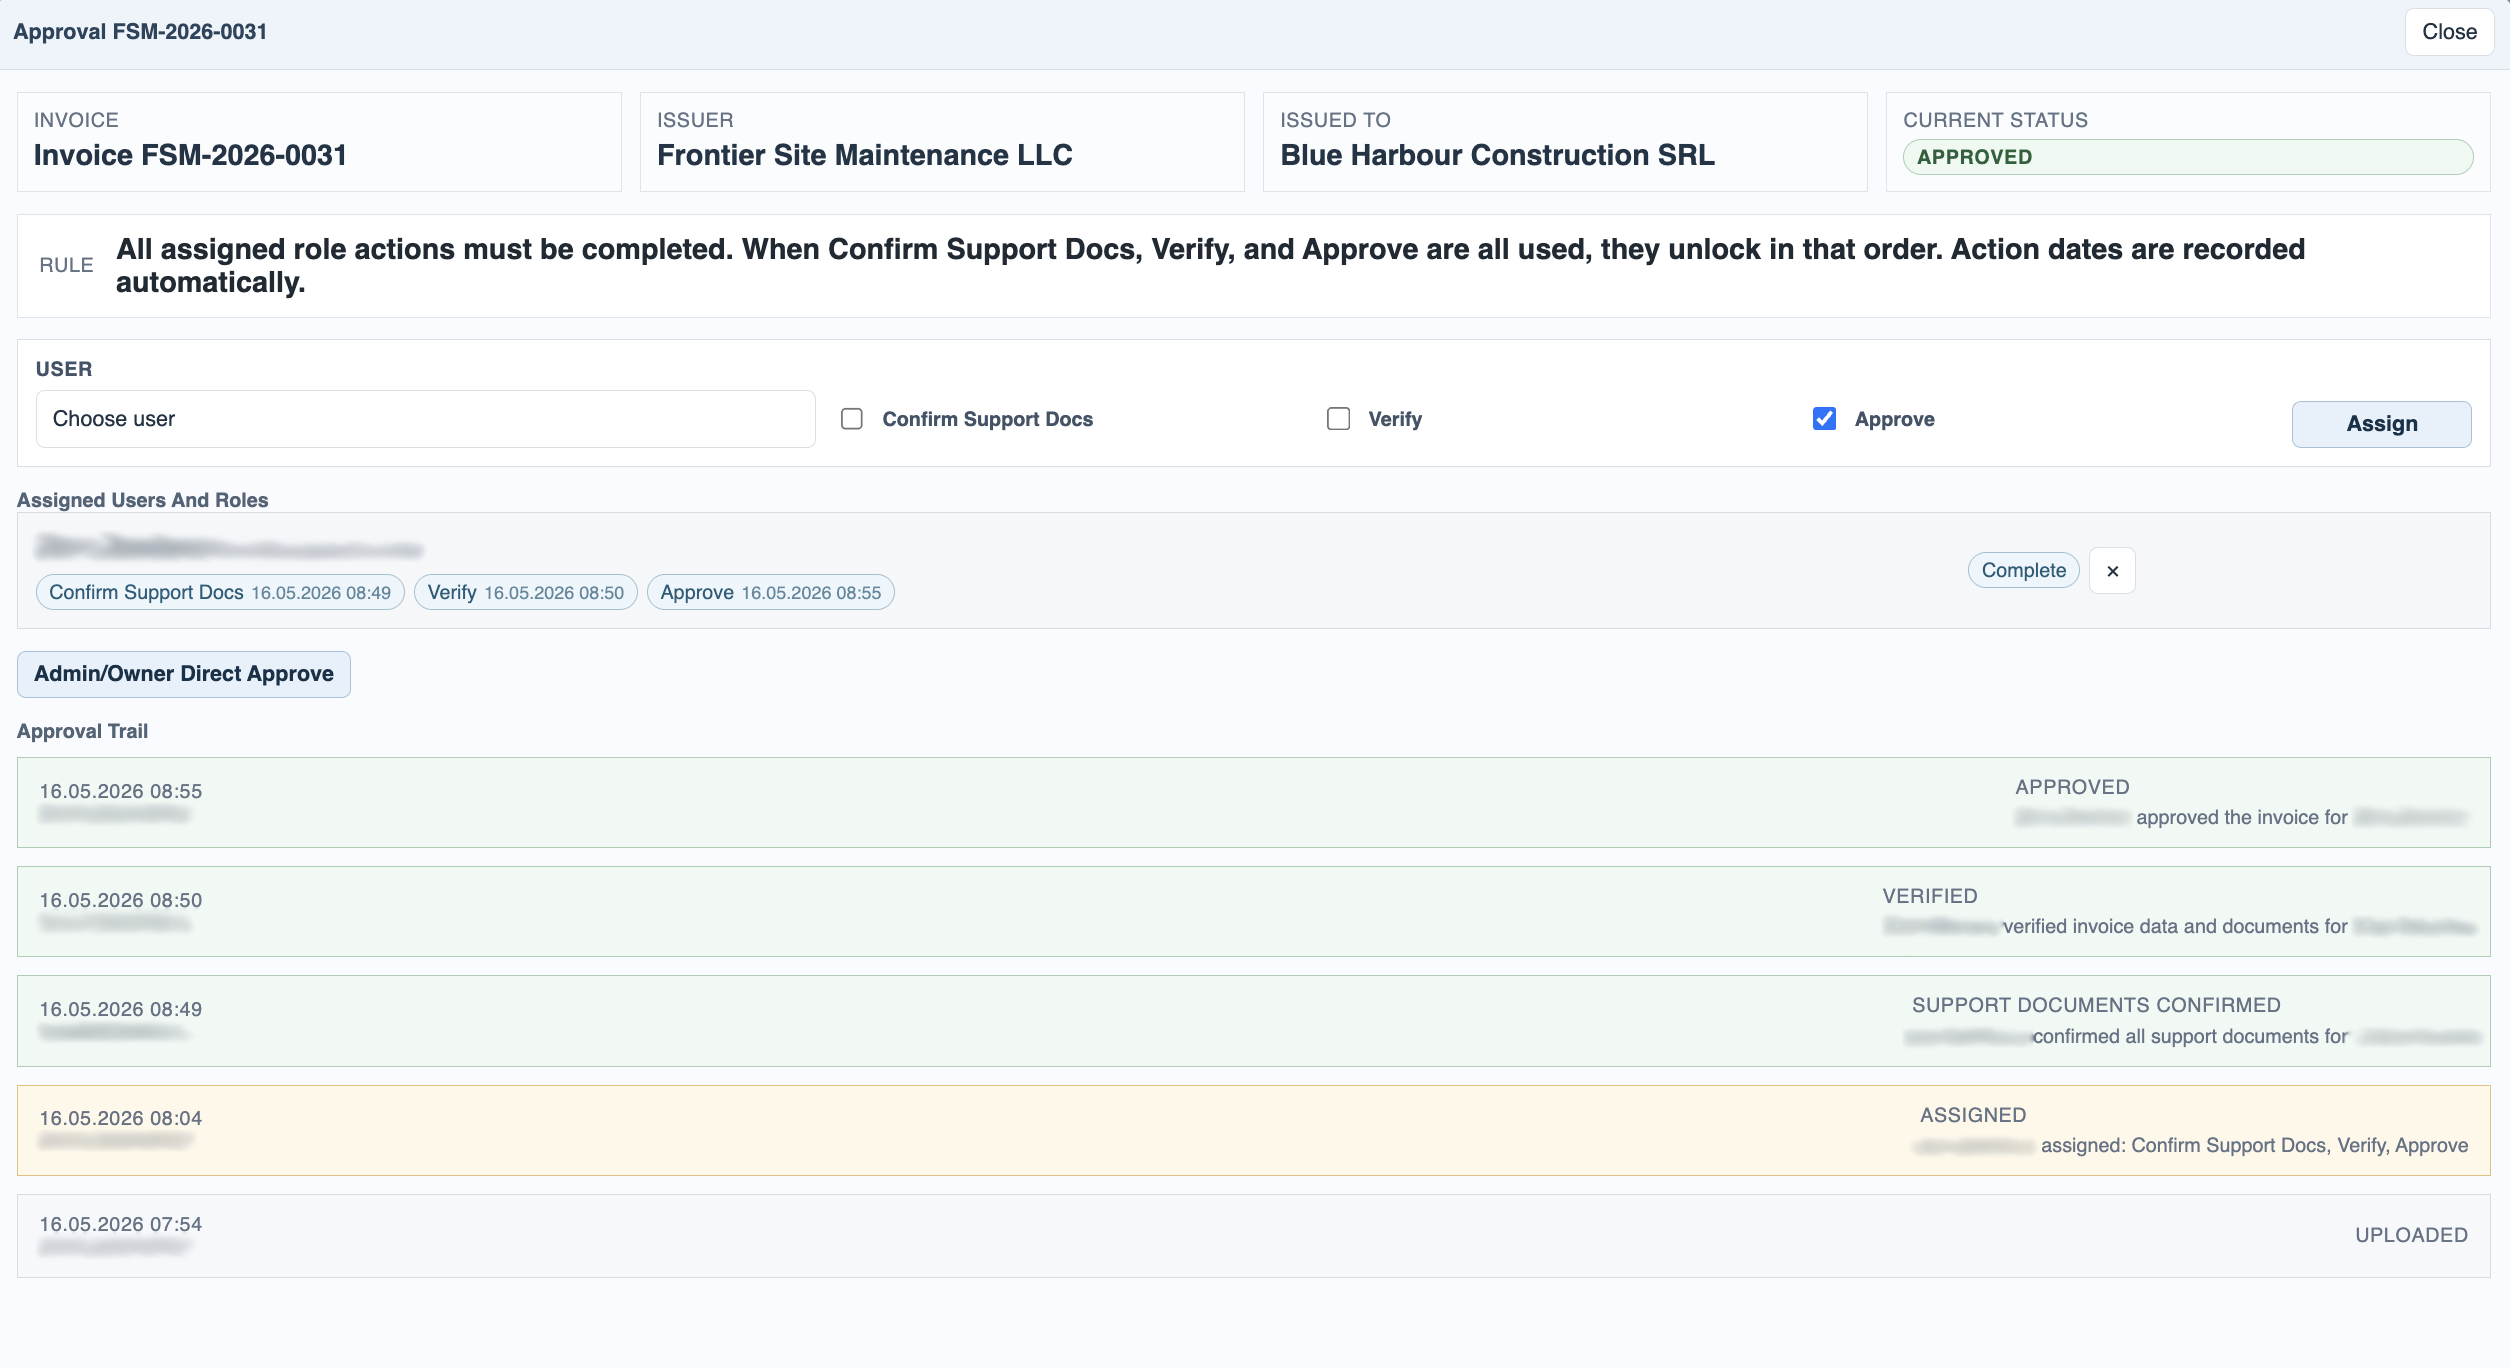This screenshot has width=2510, height=1368.
Task: Select the Confirm Support Docs 08:49 chip
Action: [220, 592]
